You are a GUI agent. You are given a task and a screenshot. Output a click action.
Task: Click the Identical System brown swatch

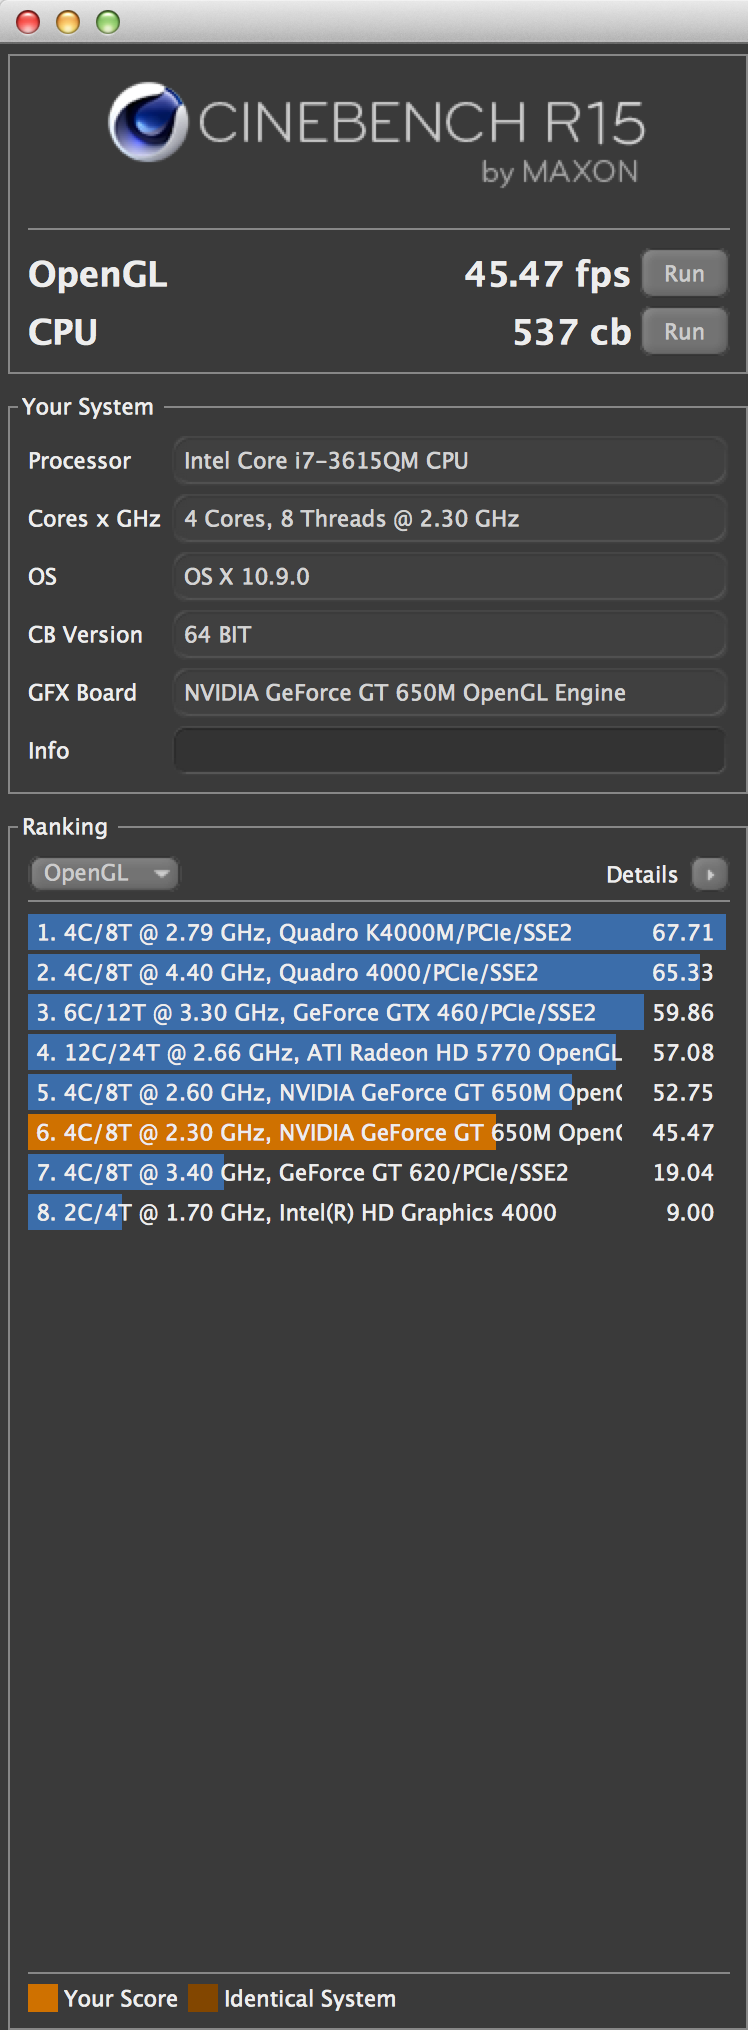pos(203,1998)
